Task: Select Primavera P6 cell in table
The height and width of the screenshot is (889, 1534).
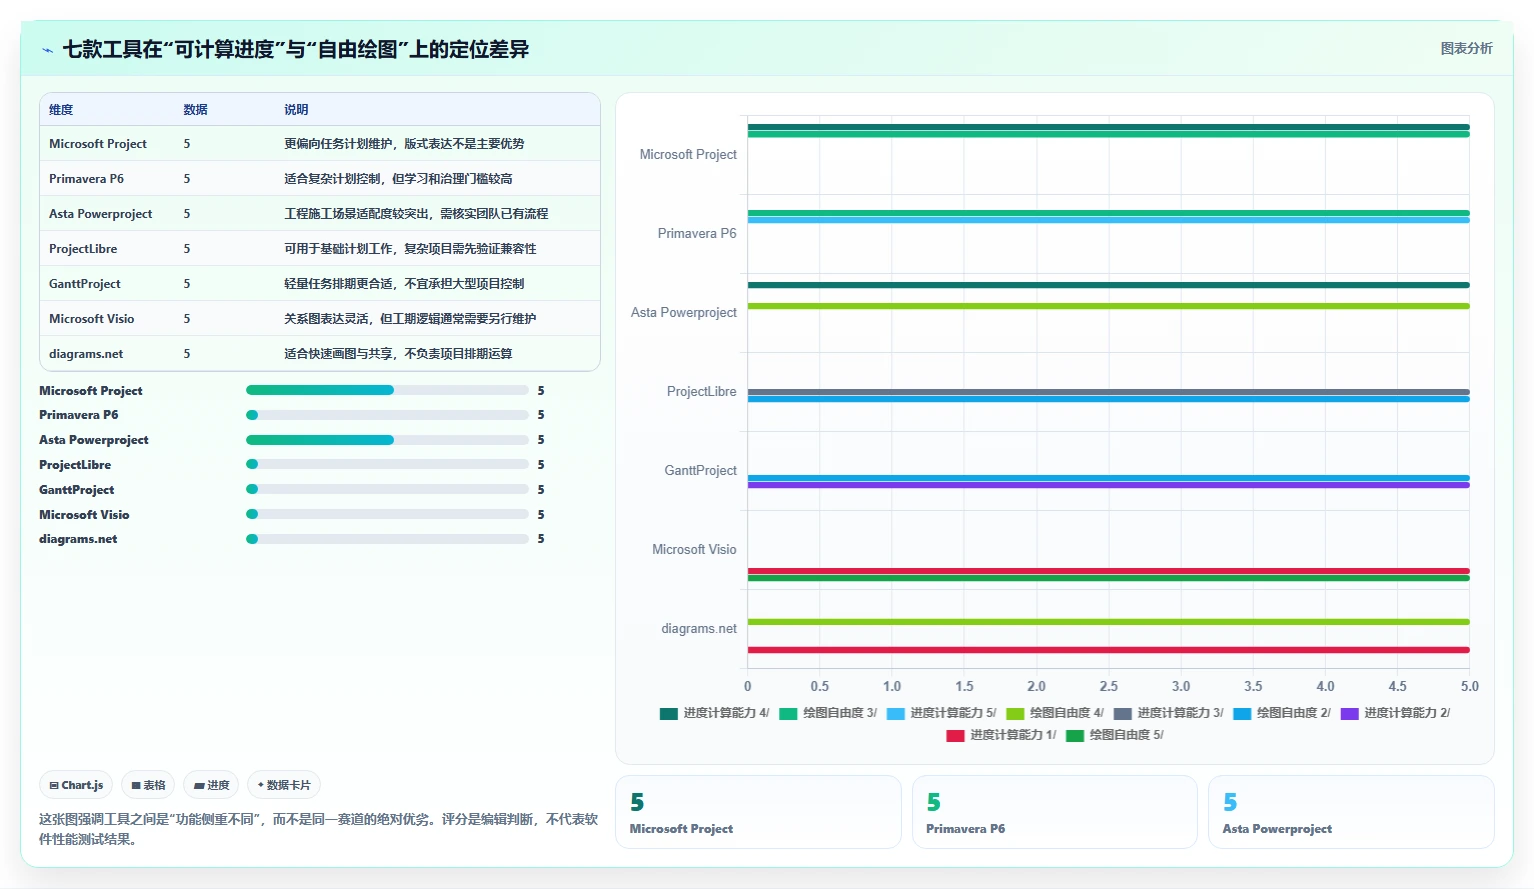Action: point(86,179)
